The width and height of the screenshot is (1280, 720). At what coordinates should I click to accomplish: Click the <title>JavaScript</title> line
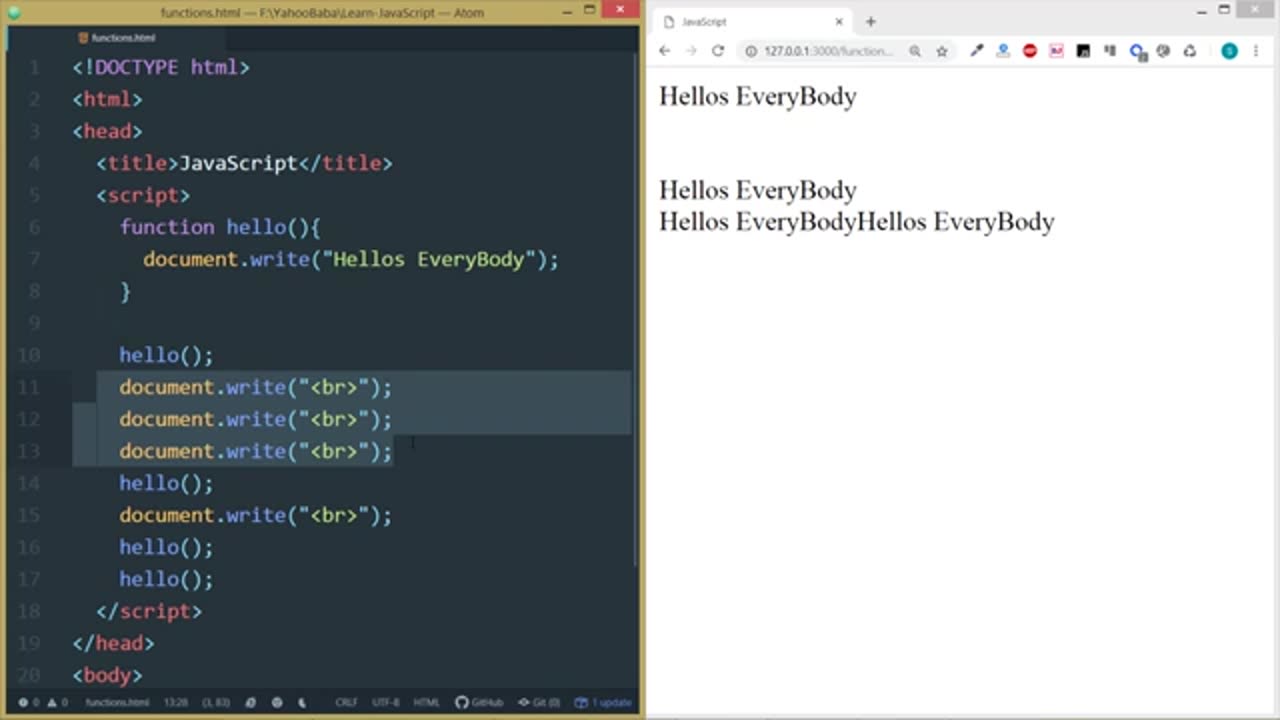click(x=244, y=163)
